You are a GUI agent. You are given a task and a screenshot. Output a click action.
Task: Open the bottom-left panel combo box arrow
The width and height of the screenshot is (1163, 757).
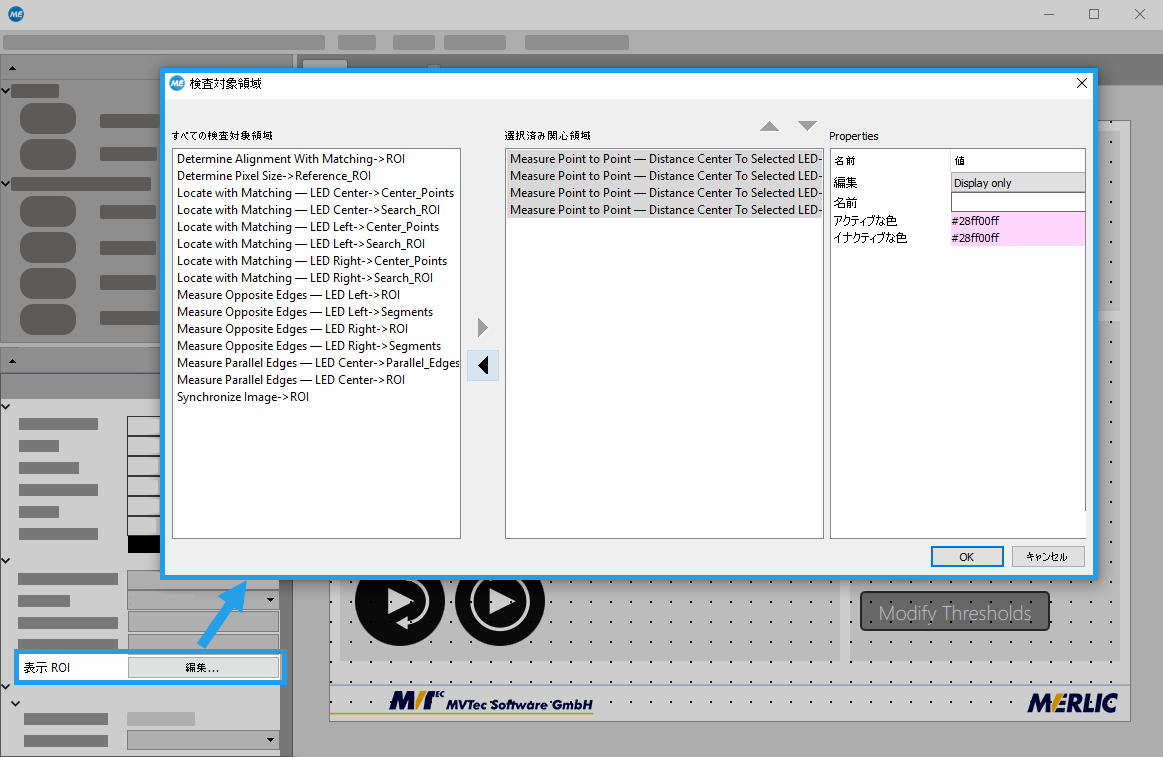tap(271, 740)
